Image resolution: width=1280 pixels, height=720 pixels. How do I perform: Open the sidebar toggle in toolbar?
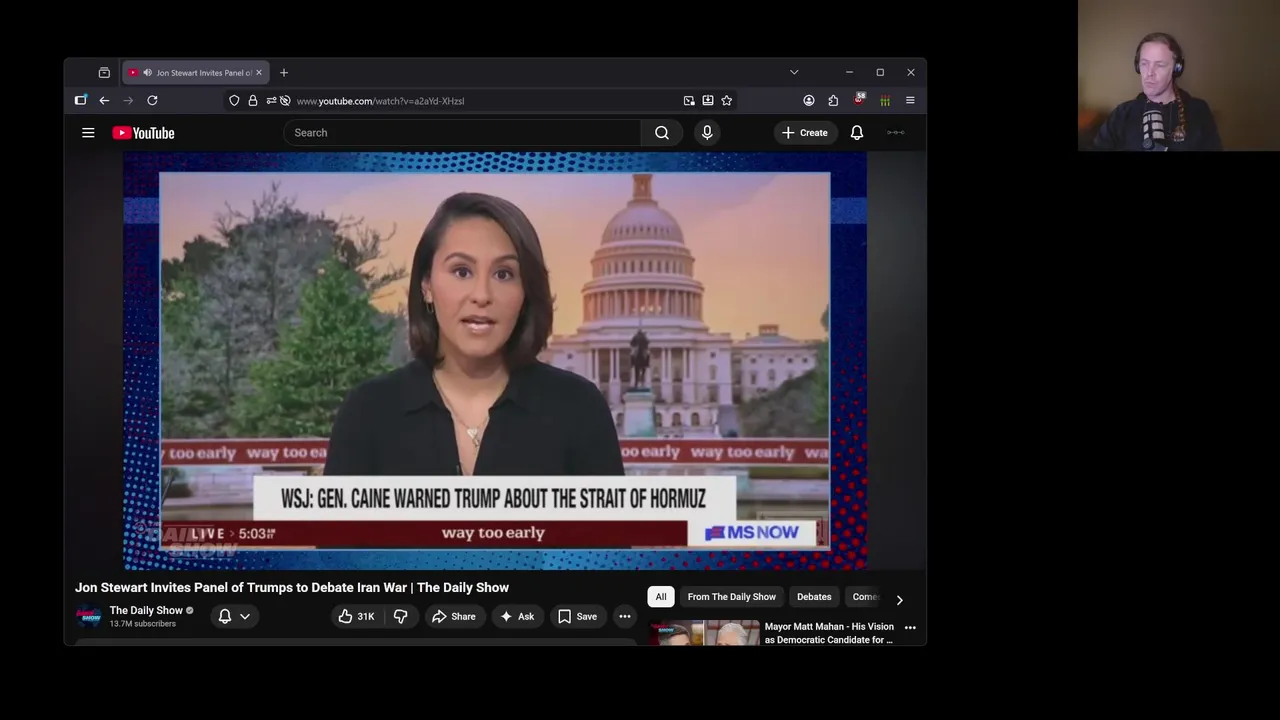pos(81,101)
